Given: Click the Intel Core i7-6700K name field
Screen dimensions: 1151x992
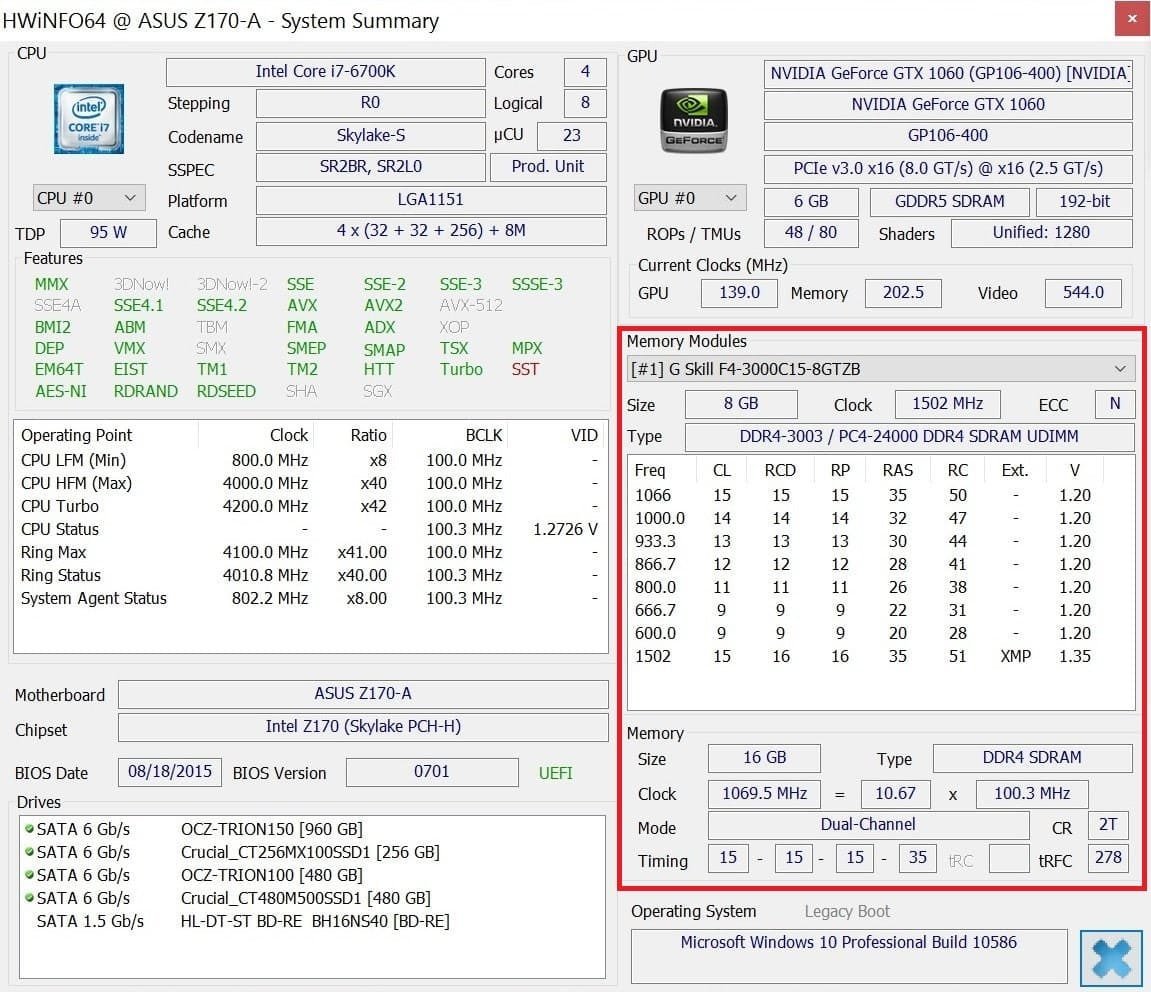Looking at the screenshot, I should (325, 72).
